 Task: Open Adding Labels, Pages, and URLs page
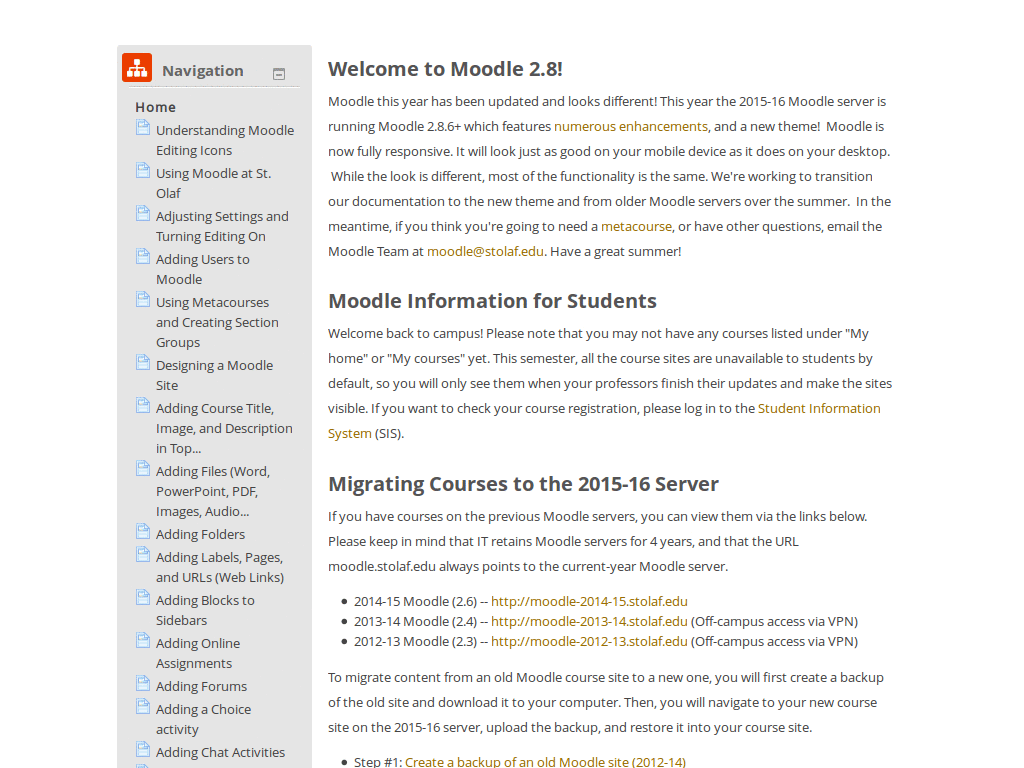coord(220,568)
